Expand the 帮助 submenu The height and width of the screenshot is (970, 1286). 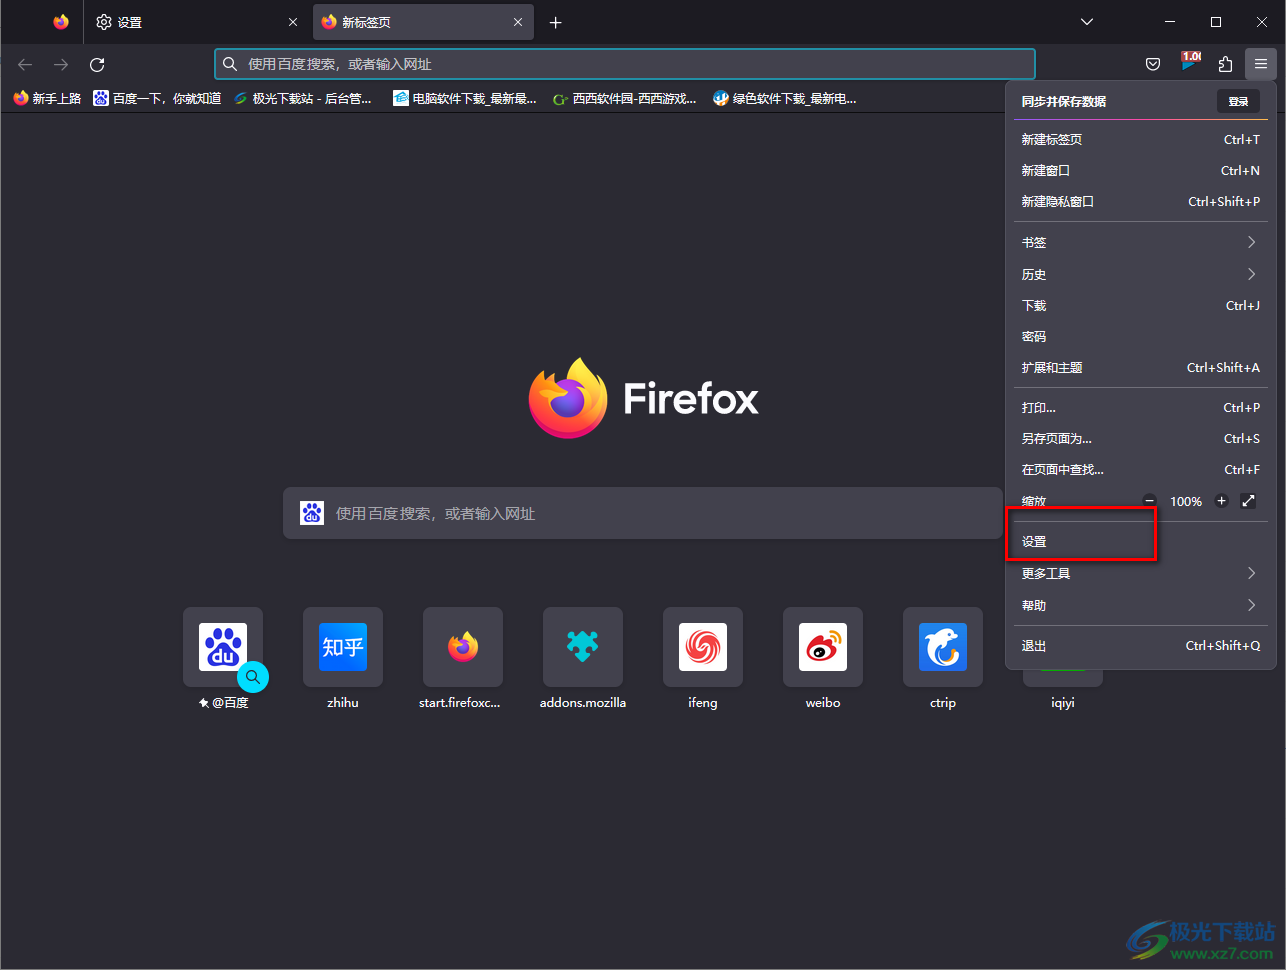(x=1140, y=605)
